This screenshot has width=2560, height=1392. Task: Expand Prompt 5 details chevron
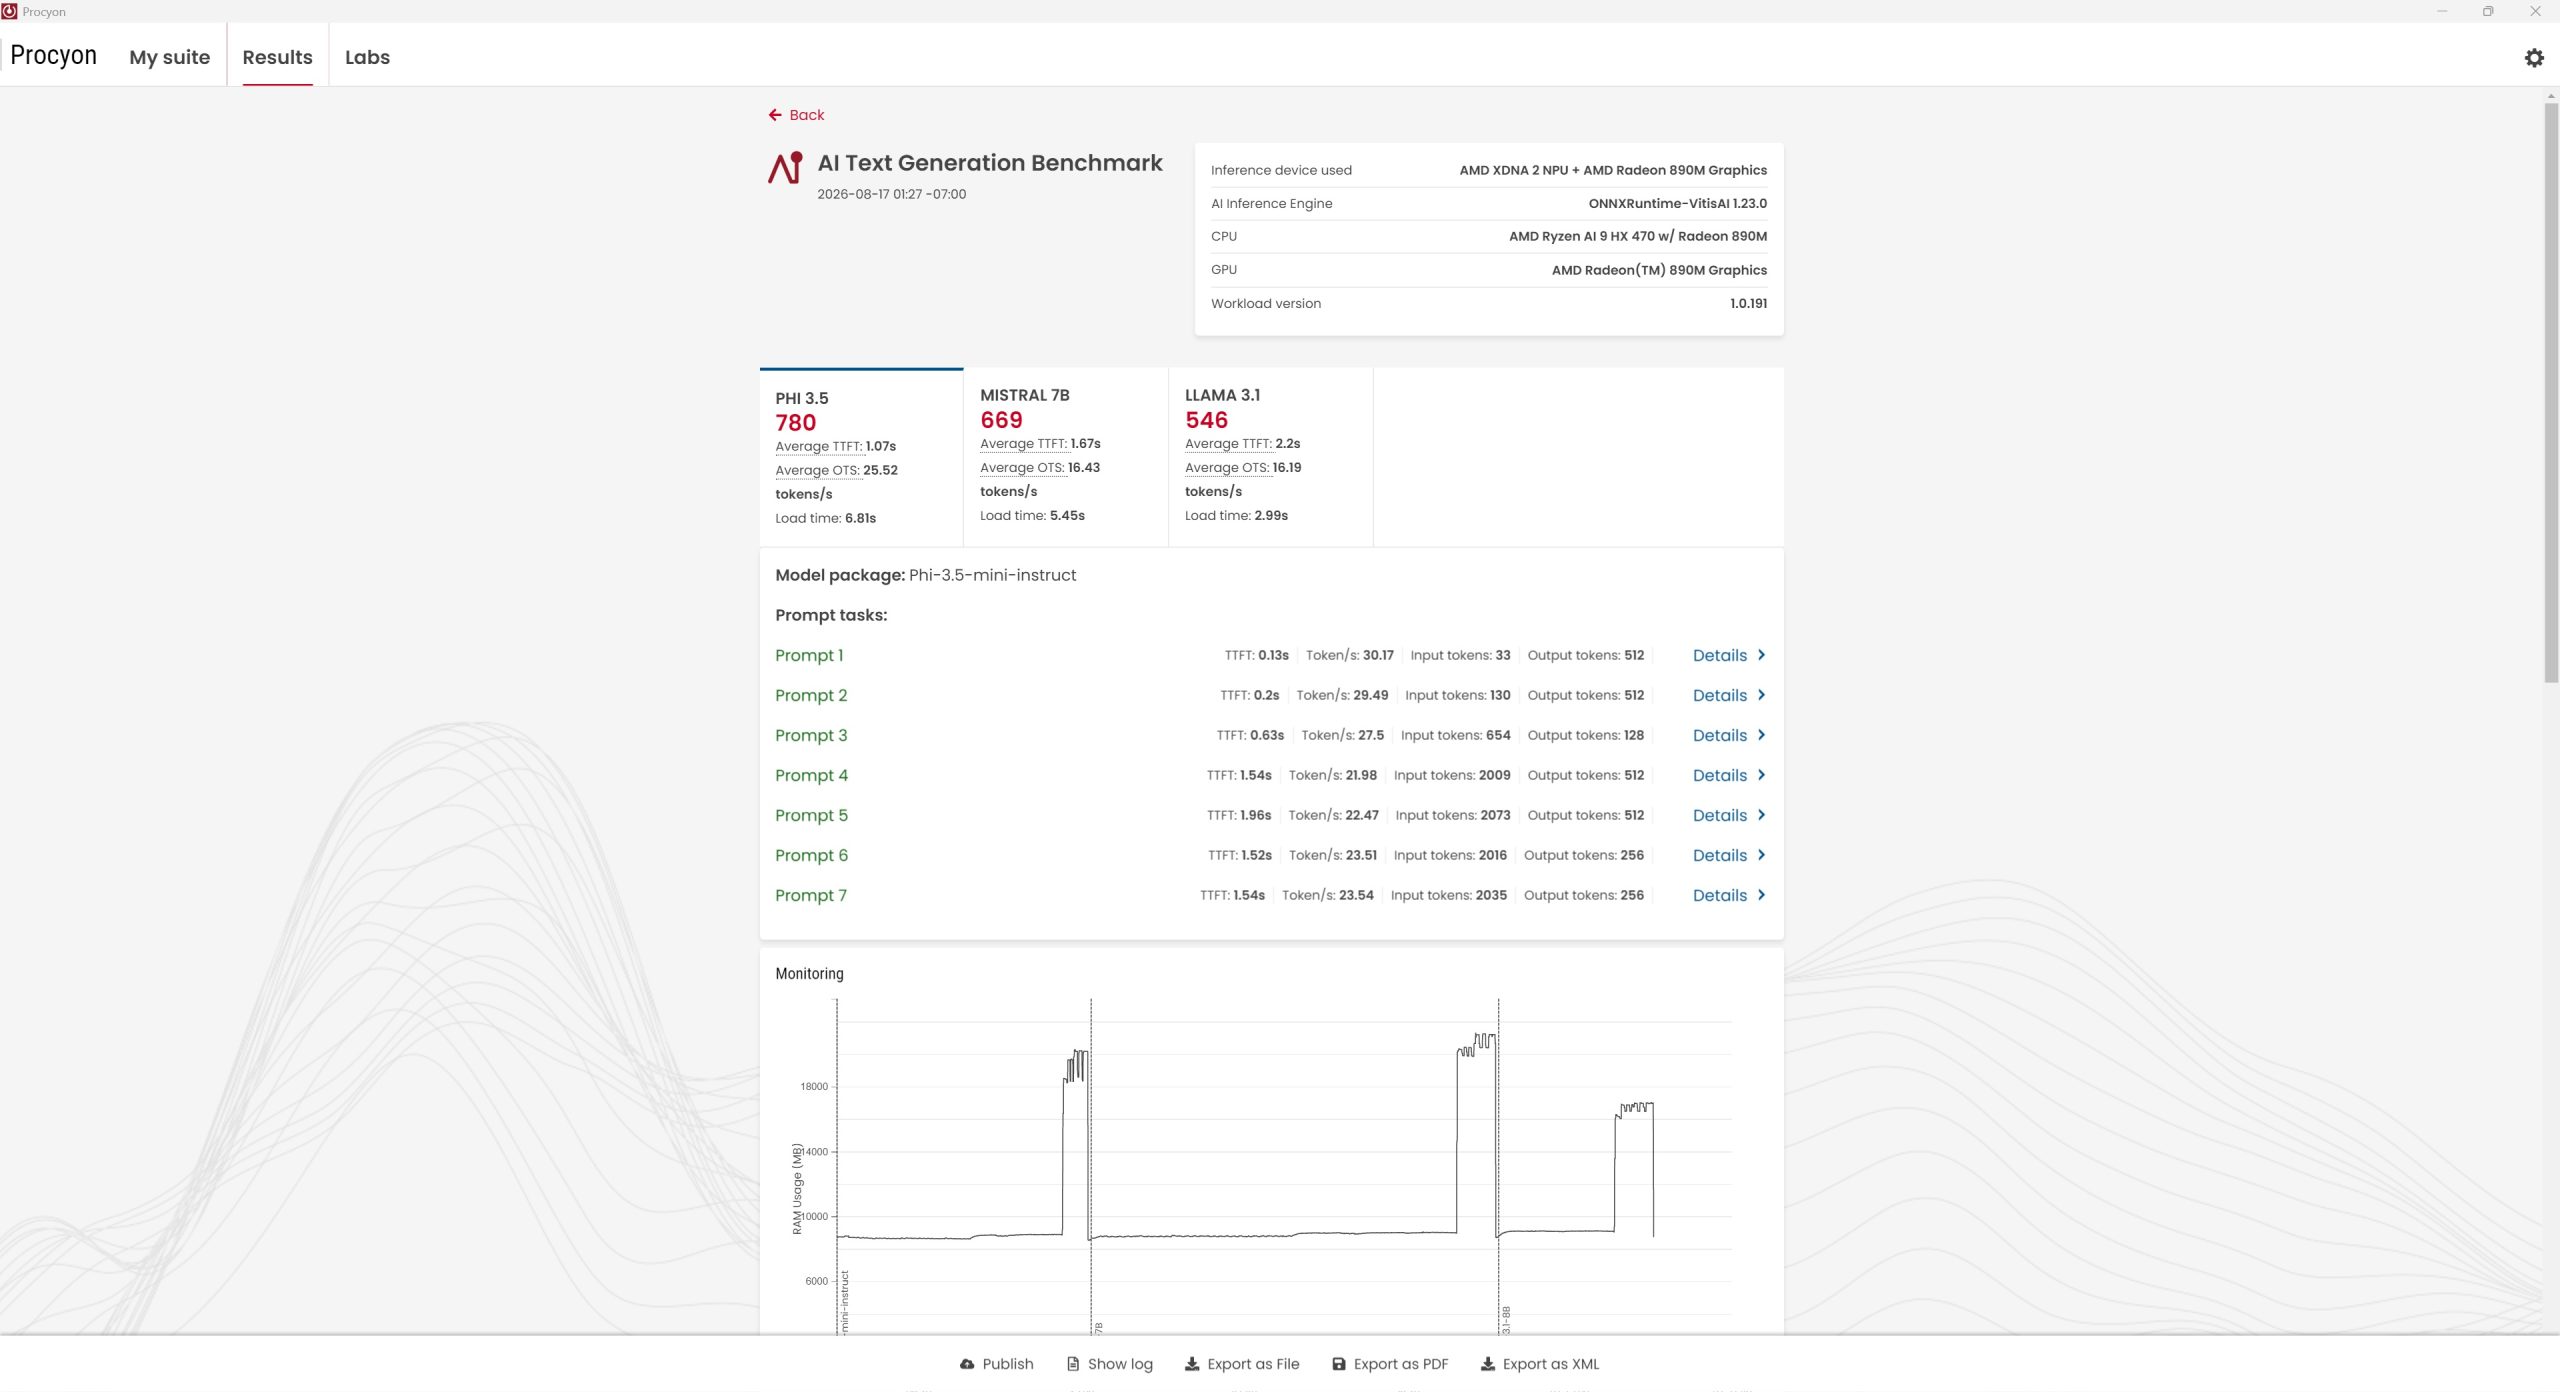[1761, 815]
